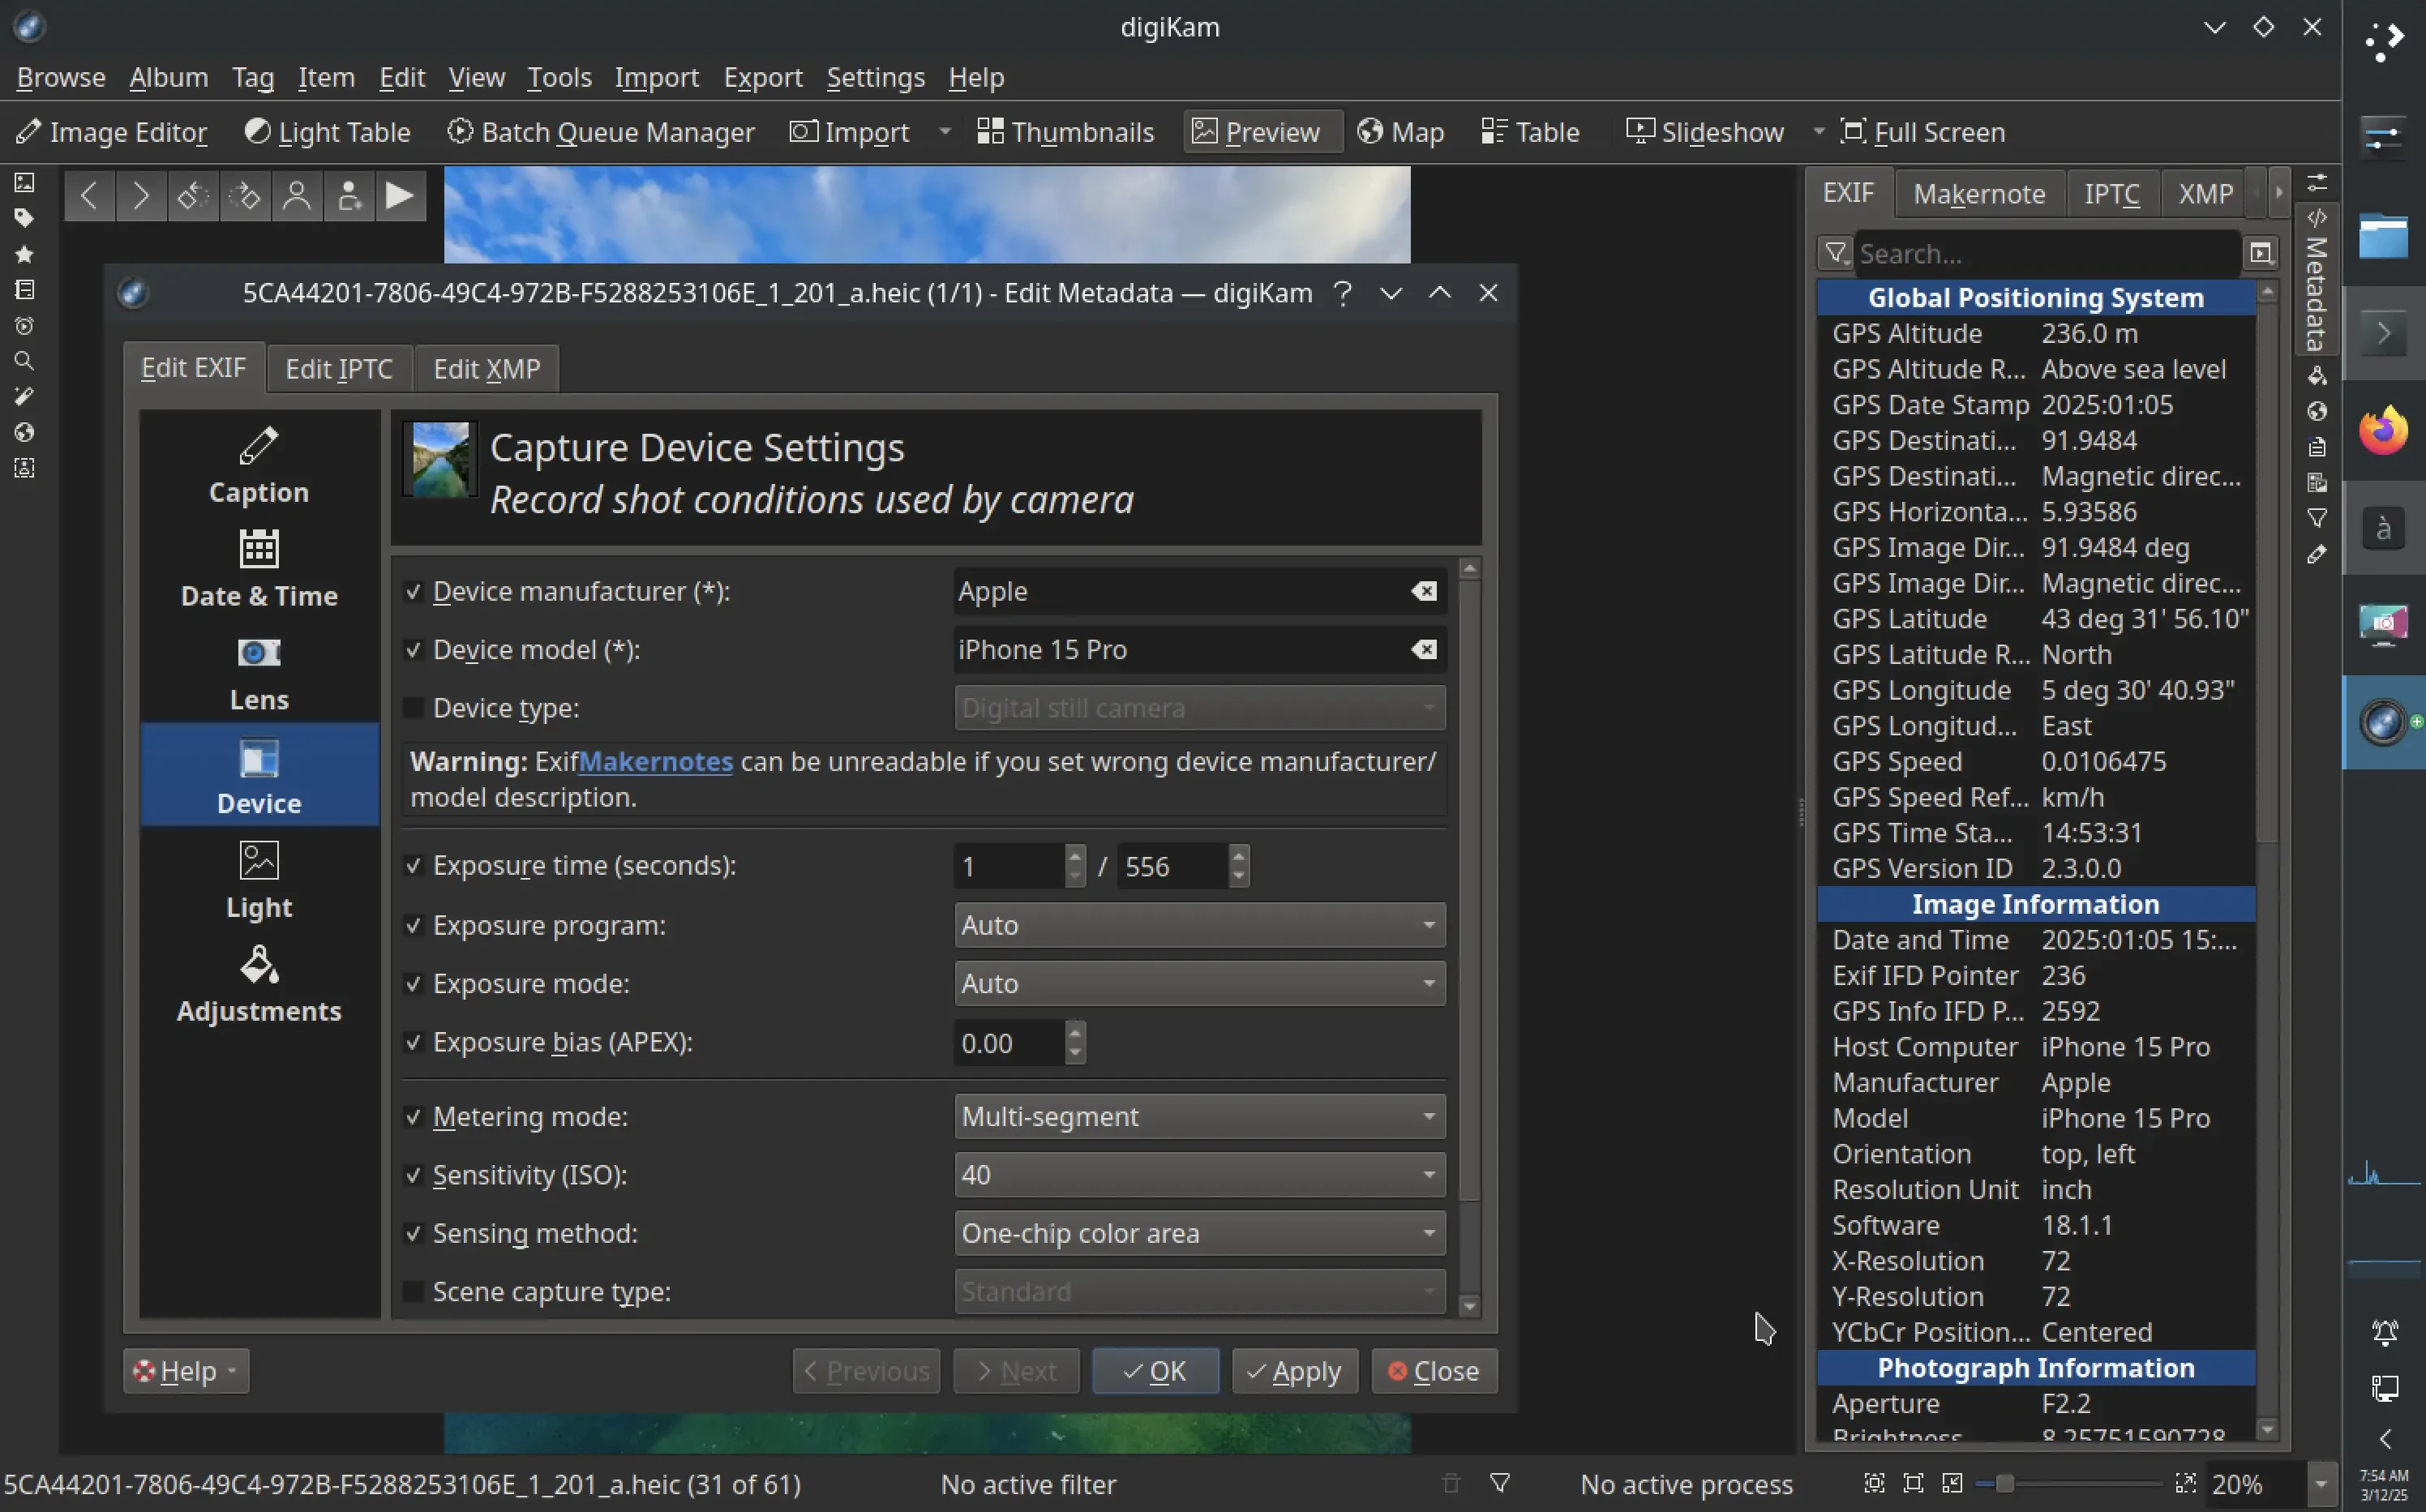Image resolution: width=2426 pixels, height=1512 pixels.
Task: Open the Export menu
Action: pos(763,77)
